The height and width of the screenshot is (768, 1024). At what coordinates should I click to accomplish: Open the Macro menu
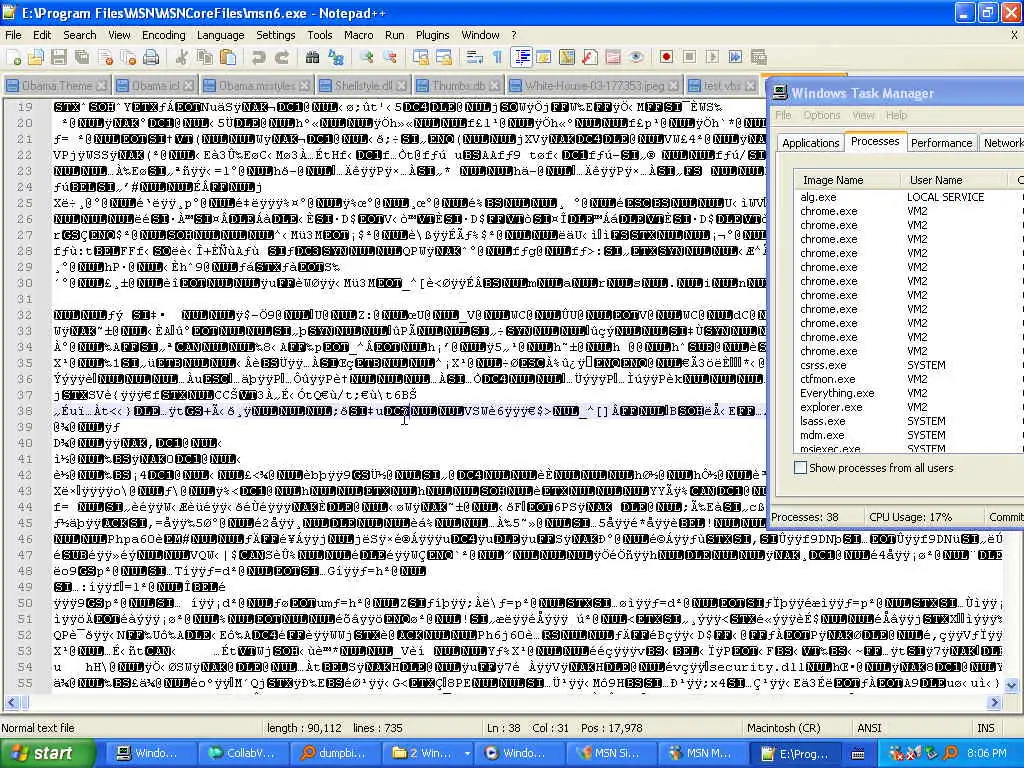tap(359, 35)
